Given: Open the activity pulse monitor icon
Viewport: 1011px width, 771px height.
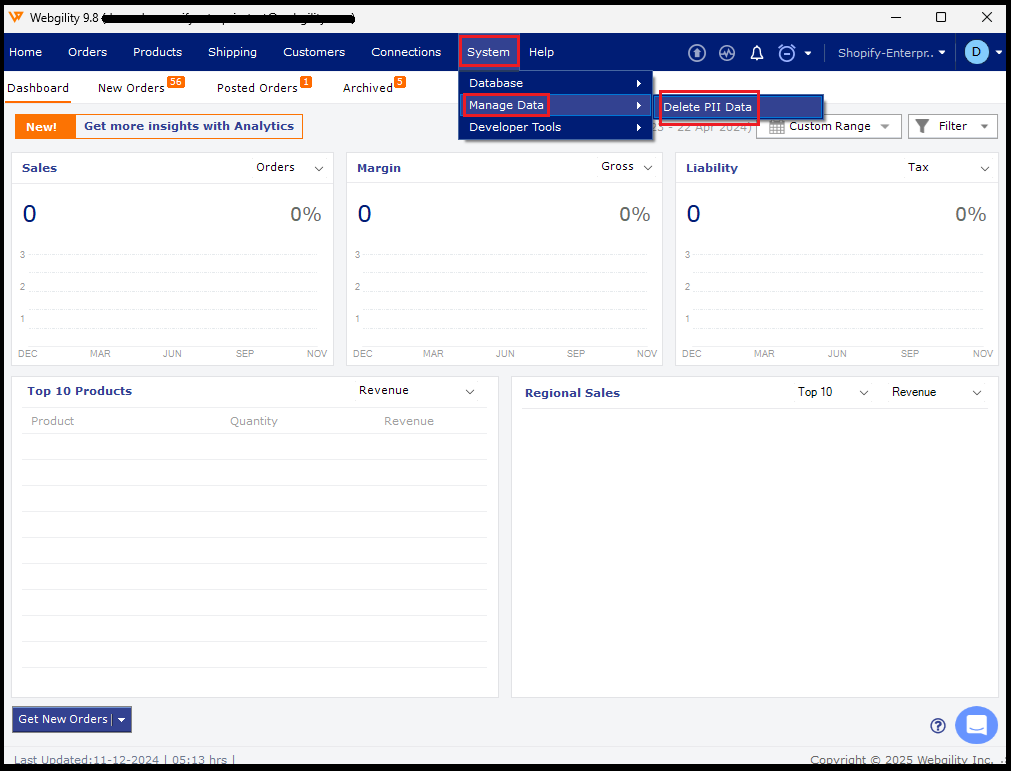Looking at the screenshot, I should point(727,53).
